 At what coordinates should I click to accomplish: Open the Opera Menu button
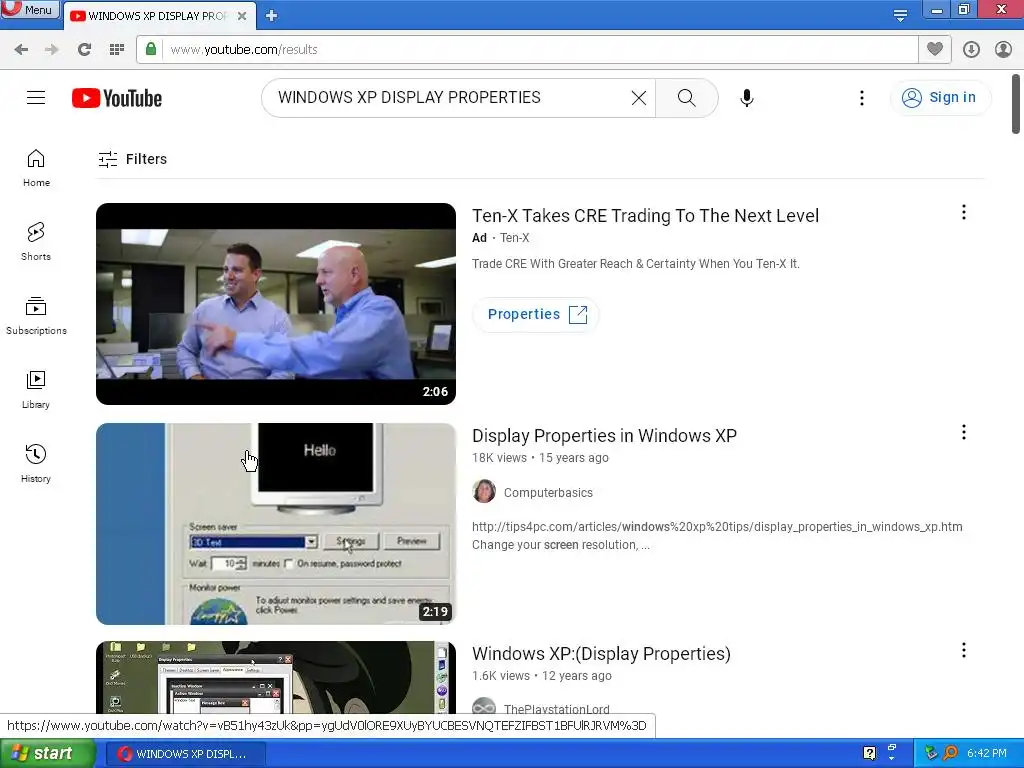click(x=29, y=9)
